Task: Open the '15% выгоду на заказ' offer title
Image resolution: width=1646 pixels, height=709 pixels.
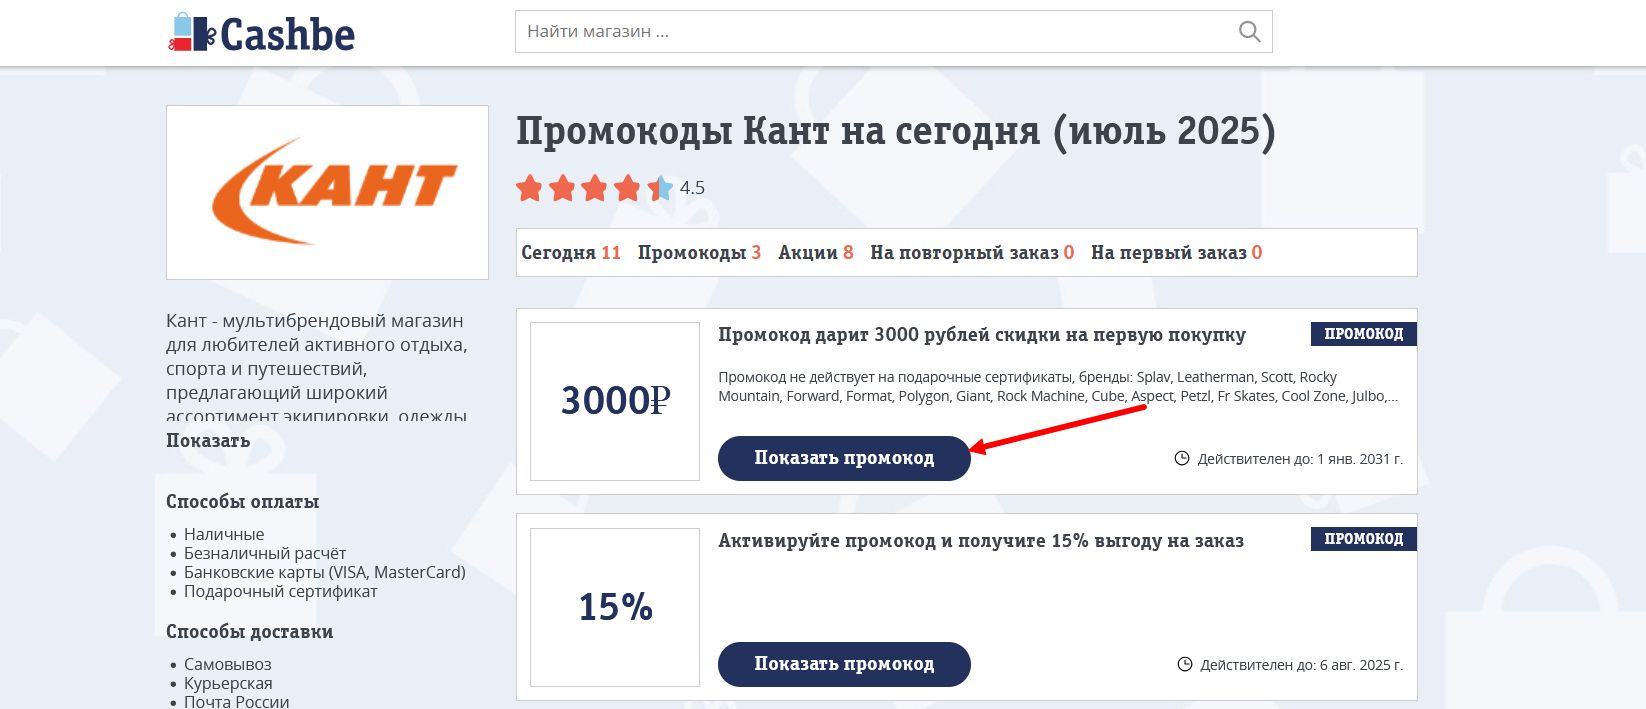Action: (x=981, y=541)
